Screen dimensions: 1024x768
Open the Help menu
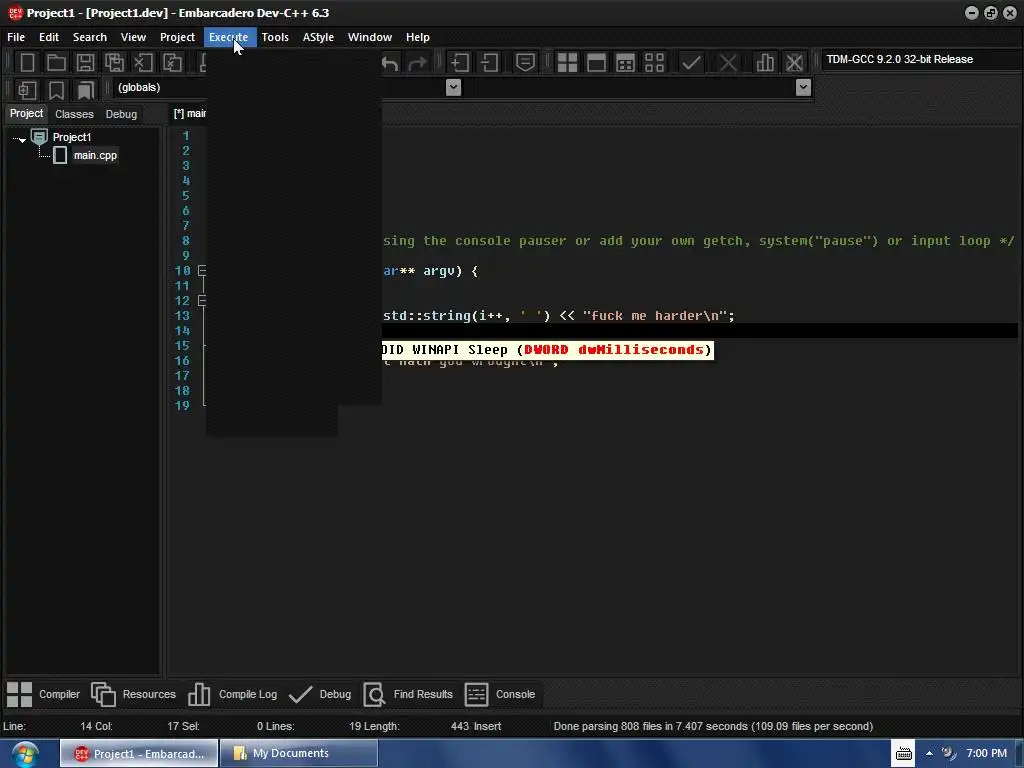pyautogui.click(x=417, y=37)
